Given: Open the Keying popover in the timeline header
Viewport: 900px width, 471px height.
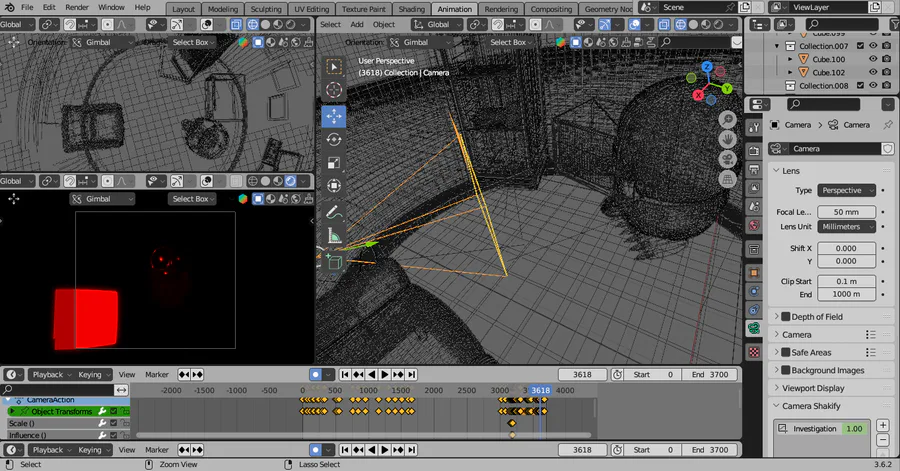Looking at the screenshot, I should click(92, 375).
